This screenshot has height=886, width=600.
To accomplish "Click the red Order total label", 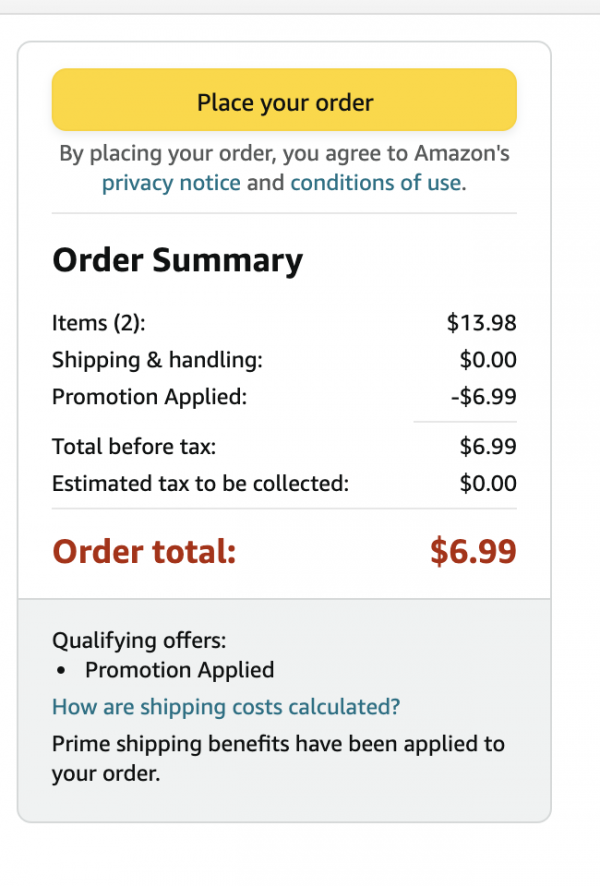I will pos(144,551).
